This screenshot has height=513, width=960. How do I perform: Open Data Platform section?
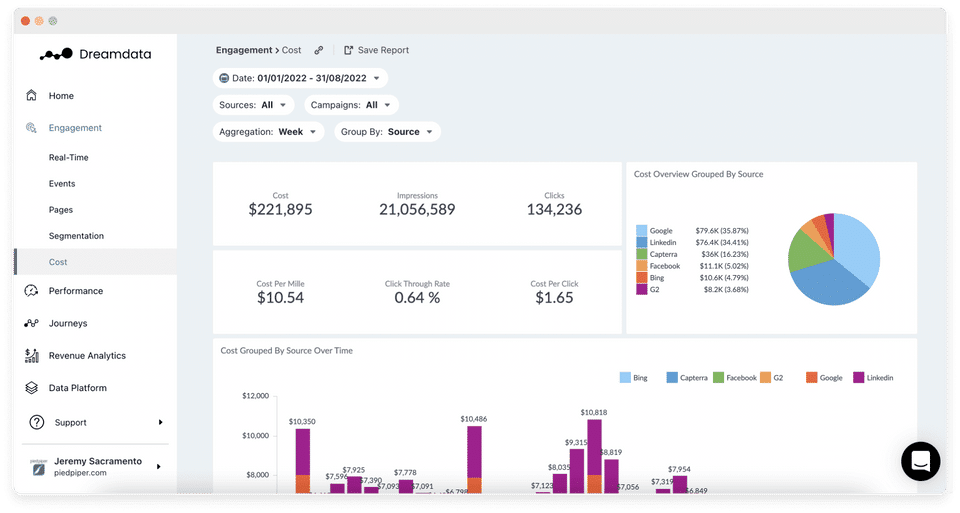click(x=78, y=388)
